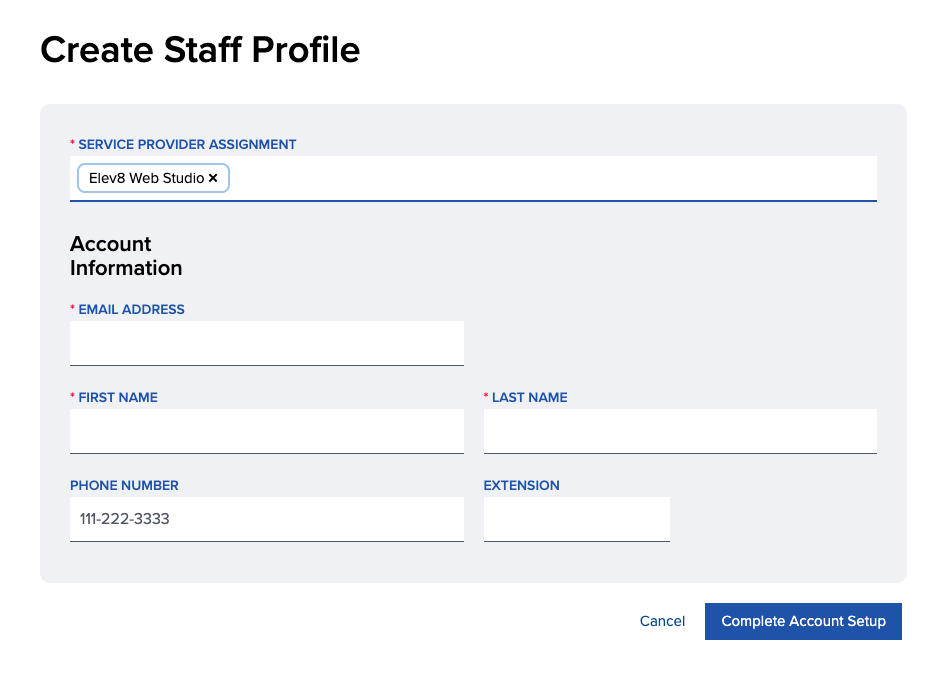Click into the Last Name field

(680, 431)
